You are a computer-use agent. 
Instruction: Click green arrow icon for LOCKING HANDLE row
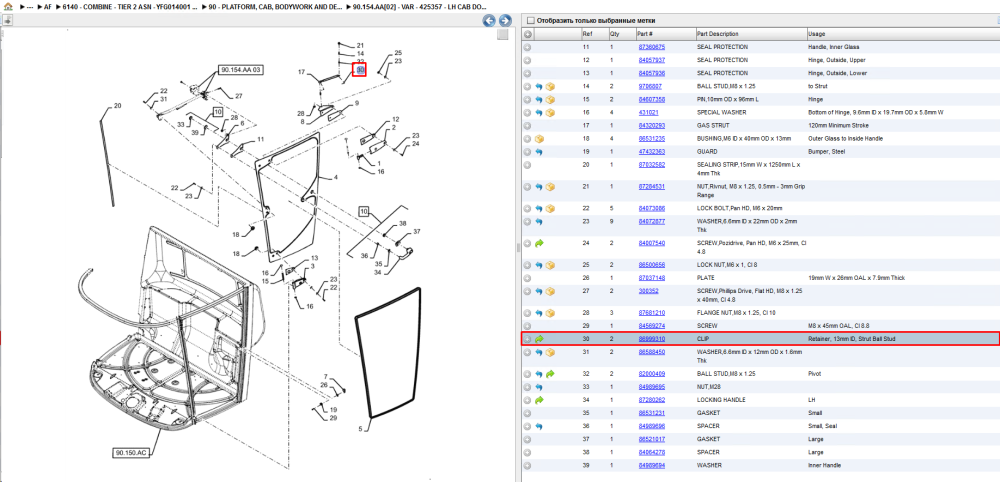tap(539, 400)
